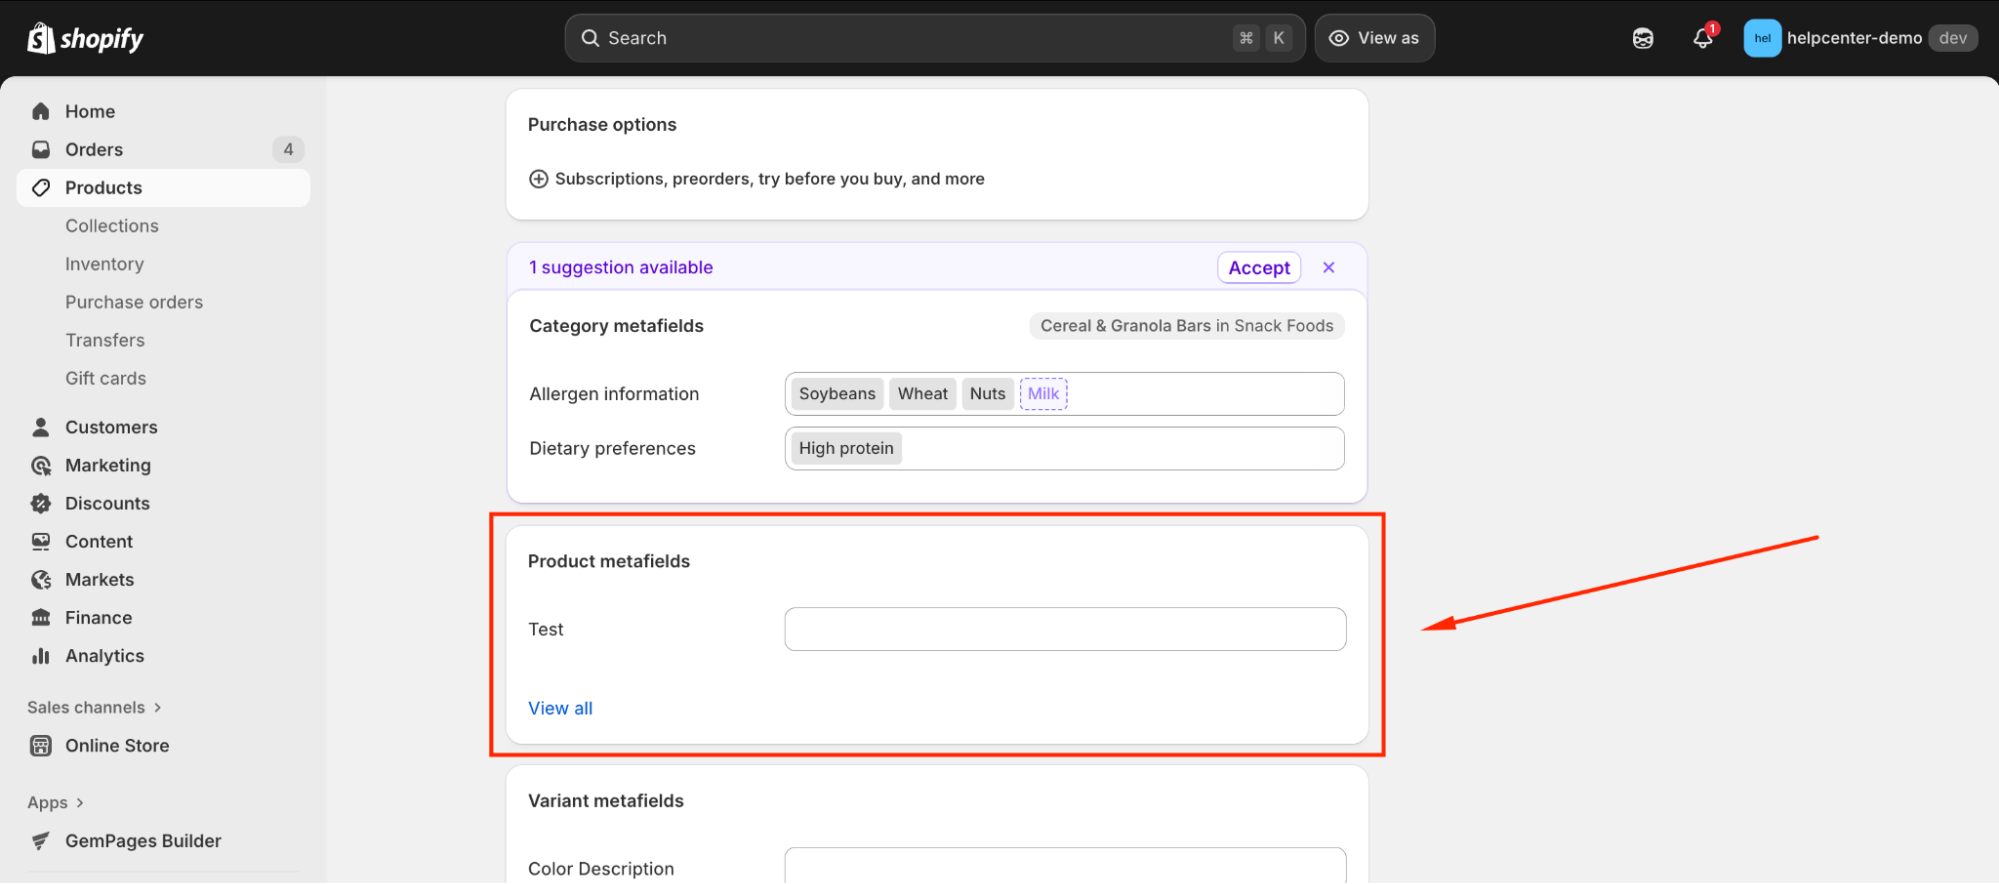The image size is (1999, 884).
Task: Open Orders from the sidebar icon
Action: point(41,149)
